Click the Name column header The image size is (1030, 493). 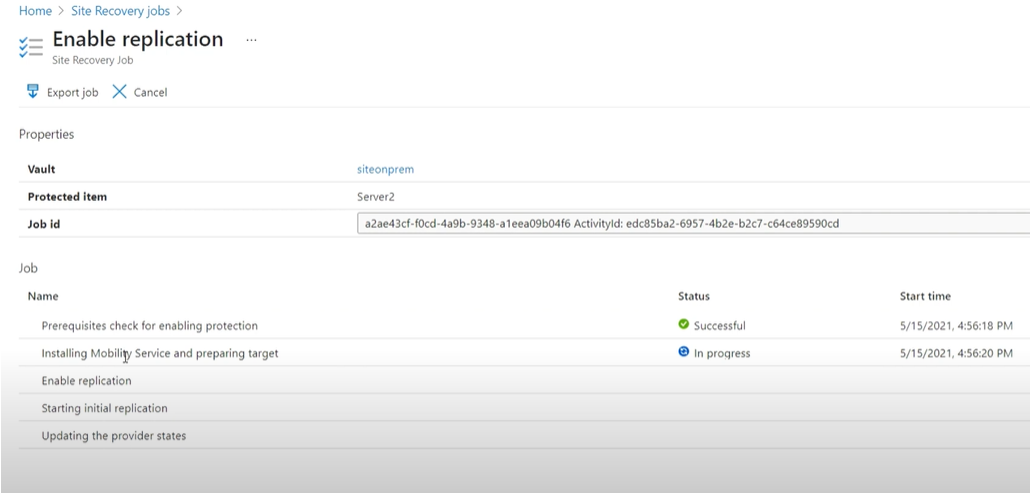point(43,296)
